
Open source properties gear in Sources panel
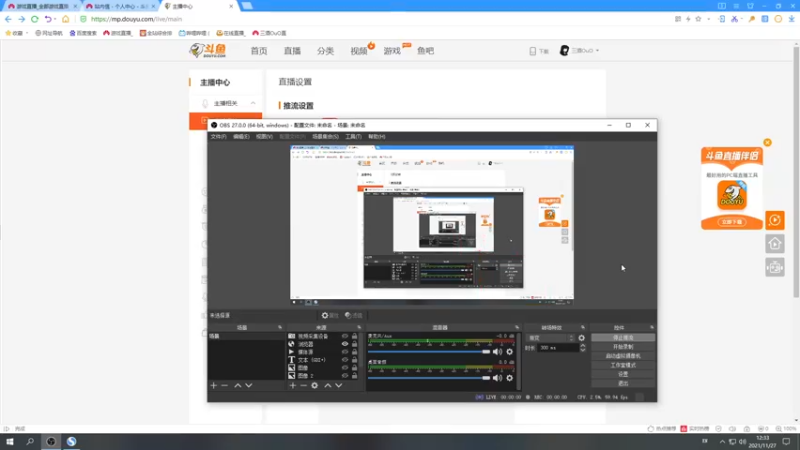(x=315, y=385)
